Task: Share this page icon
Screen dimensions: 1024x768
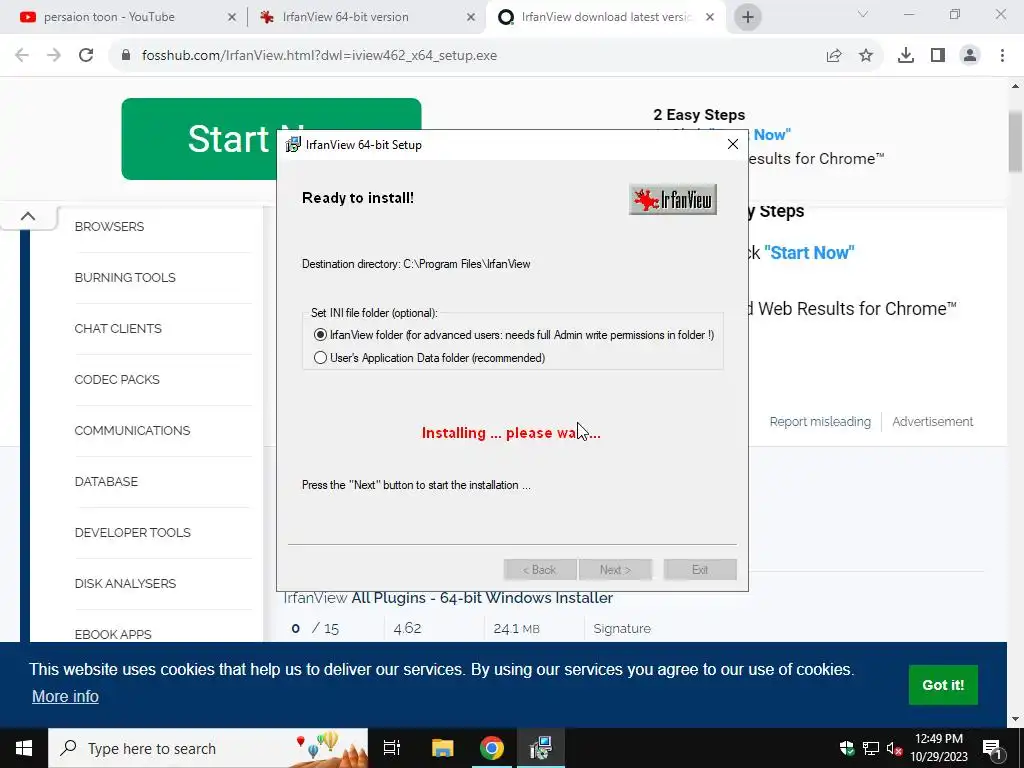Action: click(834, 56)
